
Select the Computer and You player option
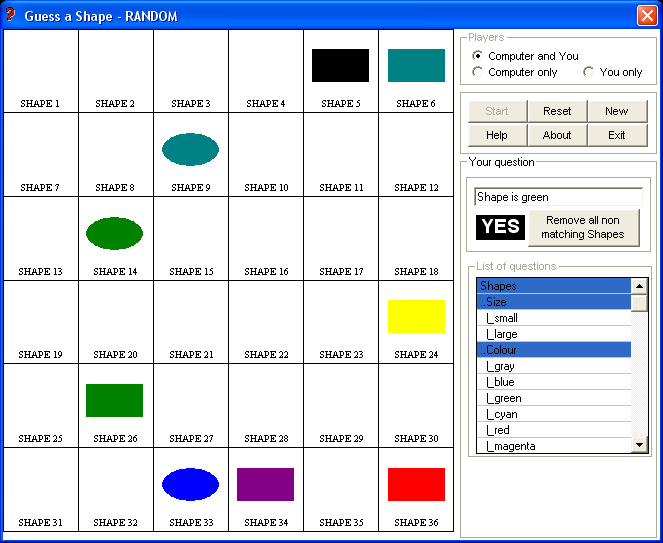pos(478,56)
